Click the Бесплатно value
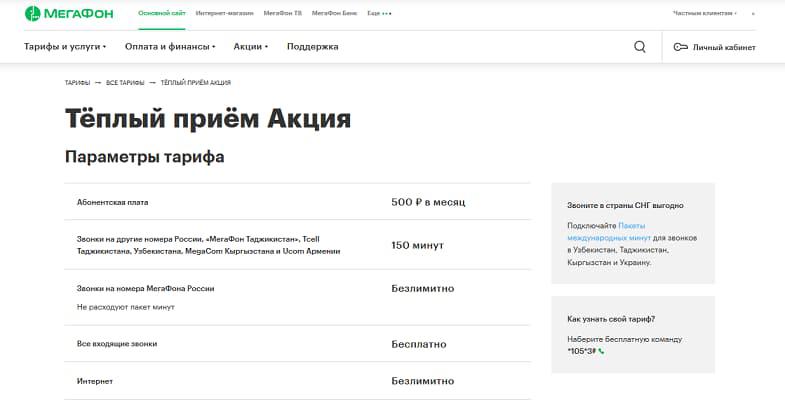 click(x=419, y=344)
